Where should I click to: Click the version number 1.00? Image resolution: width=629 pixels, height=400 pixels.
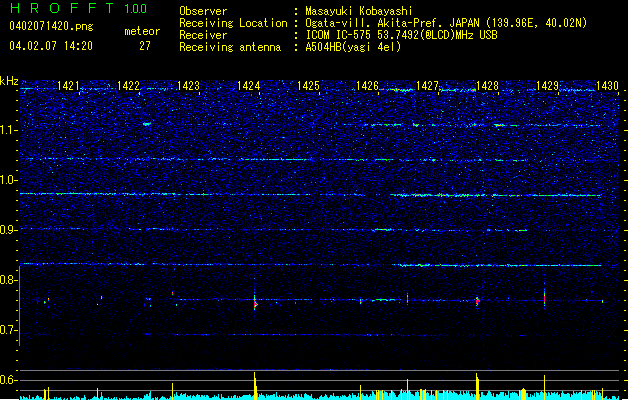136,9
